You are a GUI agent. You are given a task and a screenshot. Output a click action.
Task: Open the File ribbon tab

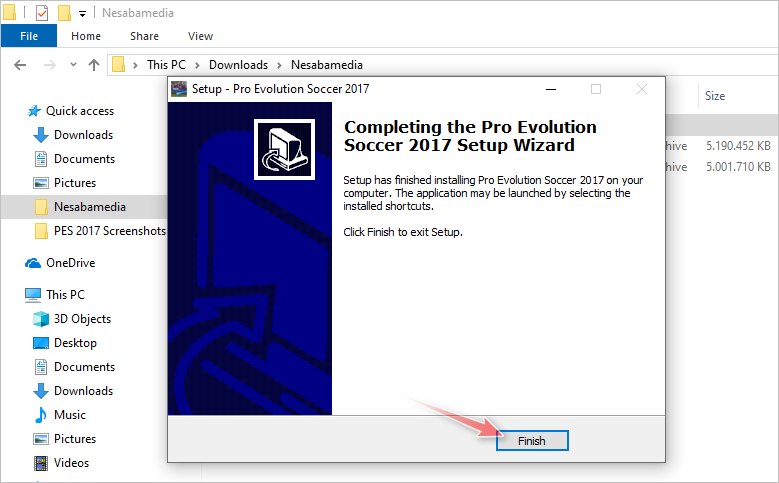click(x=29, y=36)
